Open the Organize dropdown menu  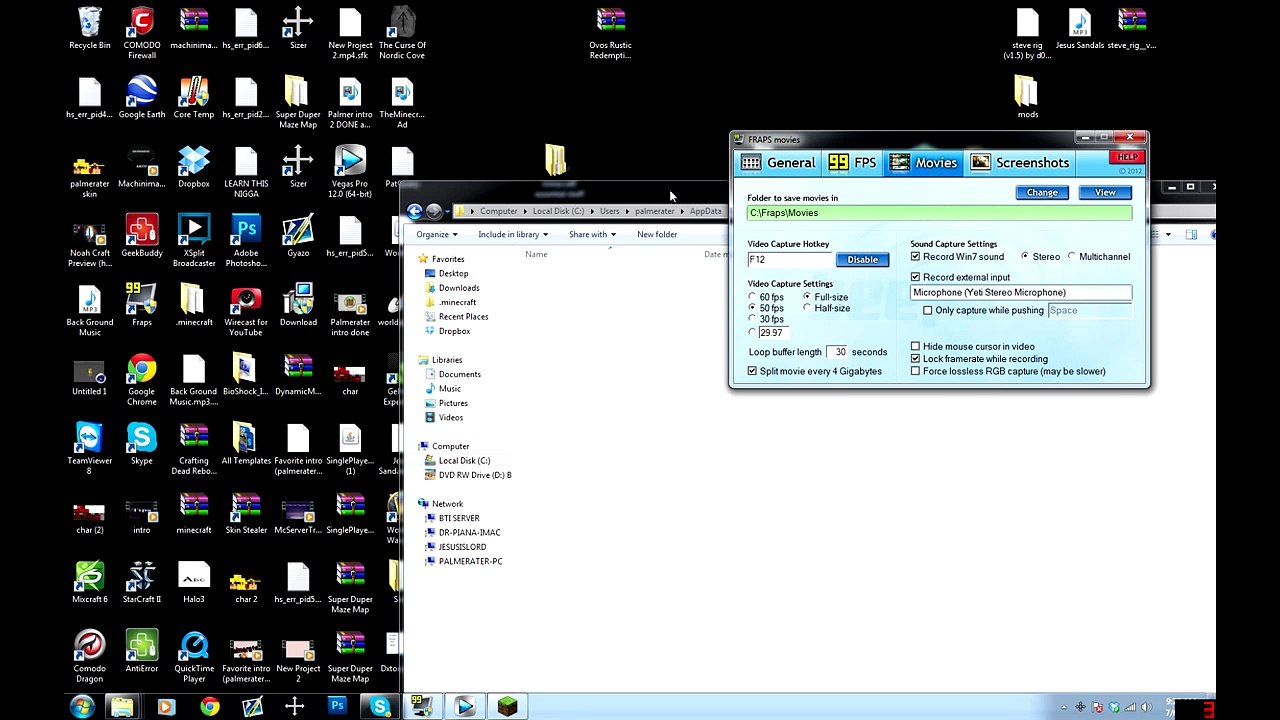(x=437, y=234)
